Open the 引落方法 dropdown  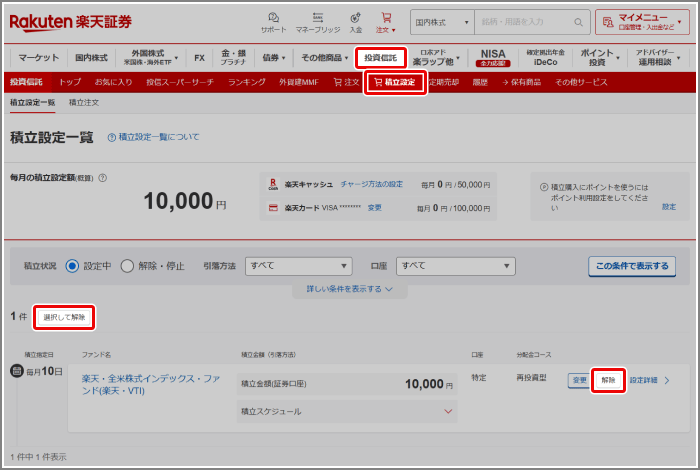[299, 266]
